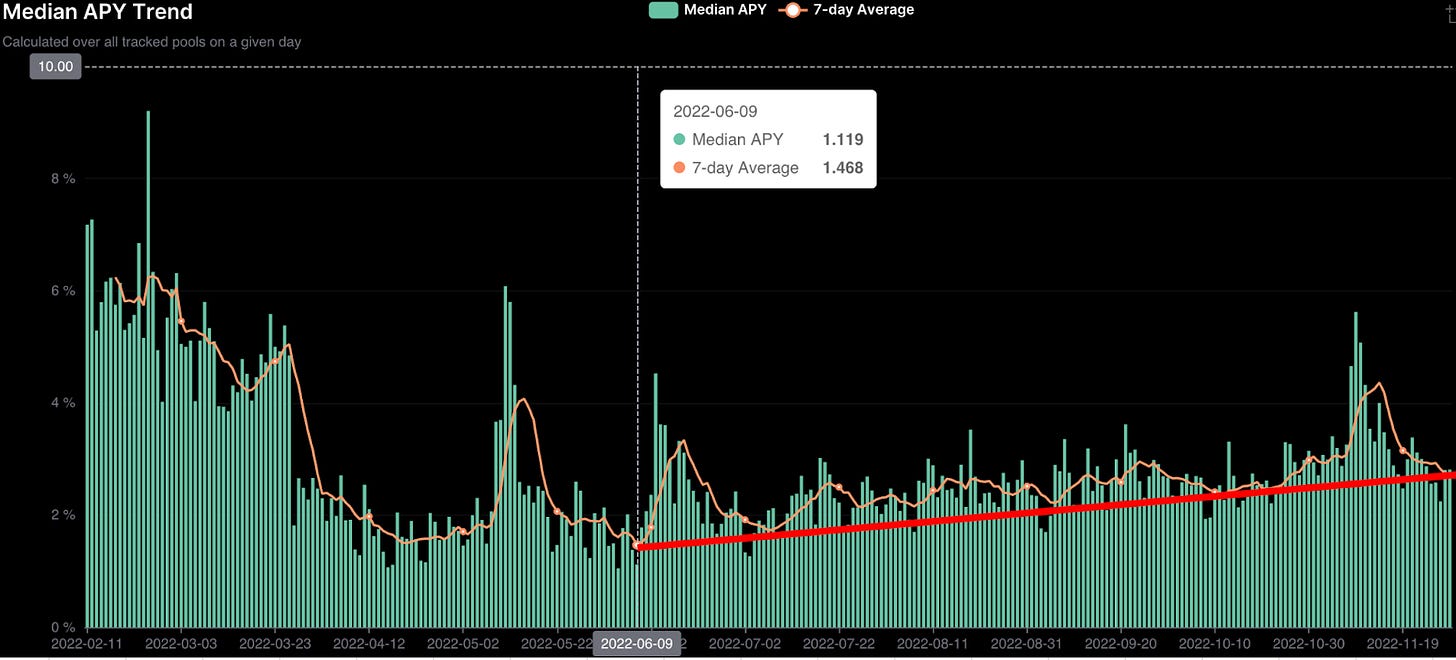Select the 10.00 y-axis value badge
Image resolution: width=1456 pixels, height=660 pixels.
(x=57, y=66)
